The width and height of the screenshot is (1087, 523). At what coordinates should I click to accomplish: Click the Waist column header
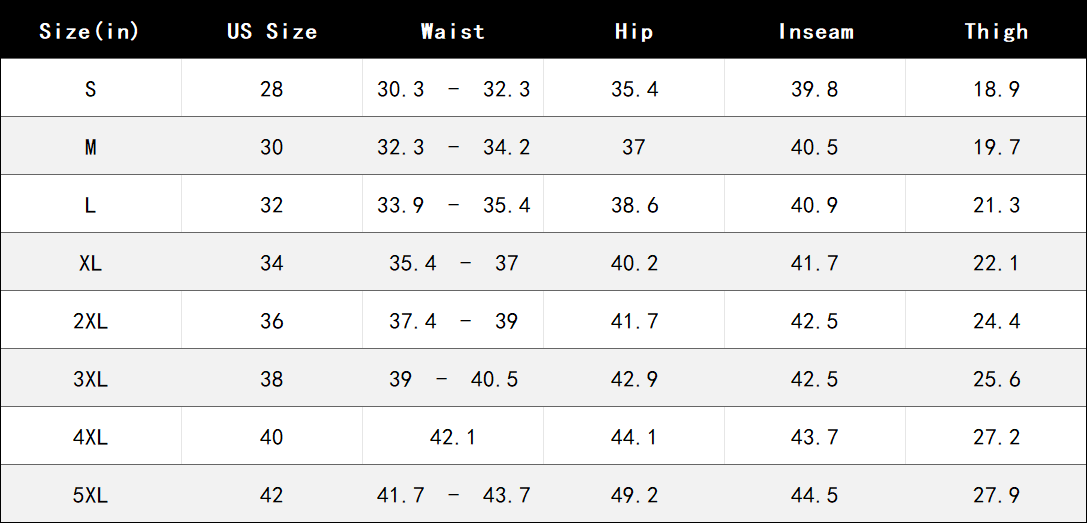click(x=453, y=31)
